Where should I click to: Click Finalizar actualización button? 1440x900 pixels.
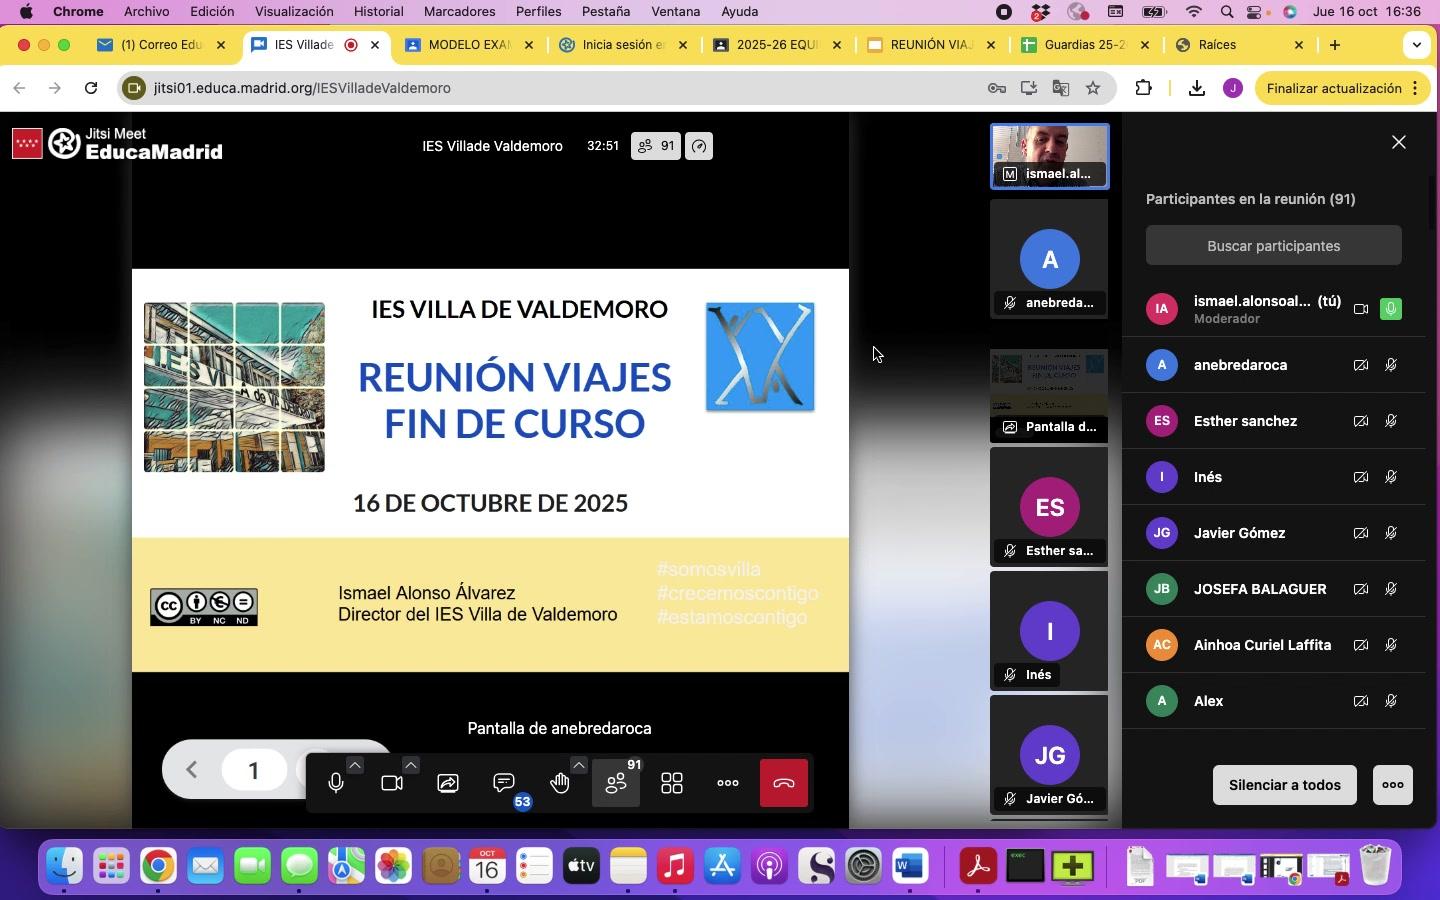(x=1340, y=88)
